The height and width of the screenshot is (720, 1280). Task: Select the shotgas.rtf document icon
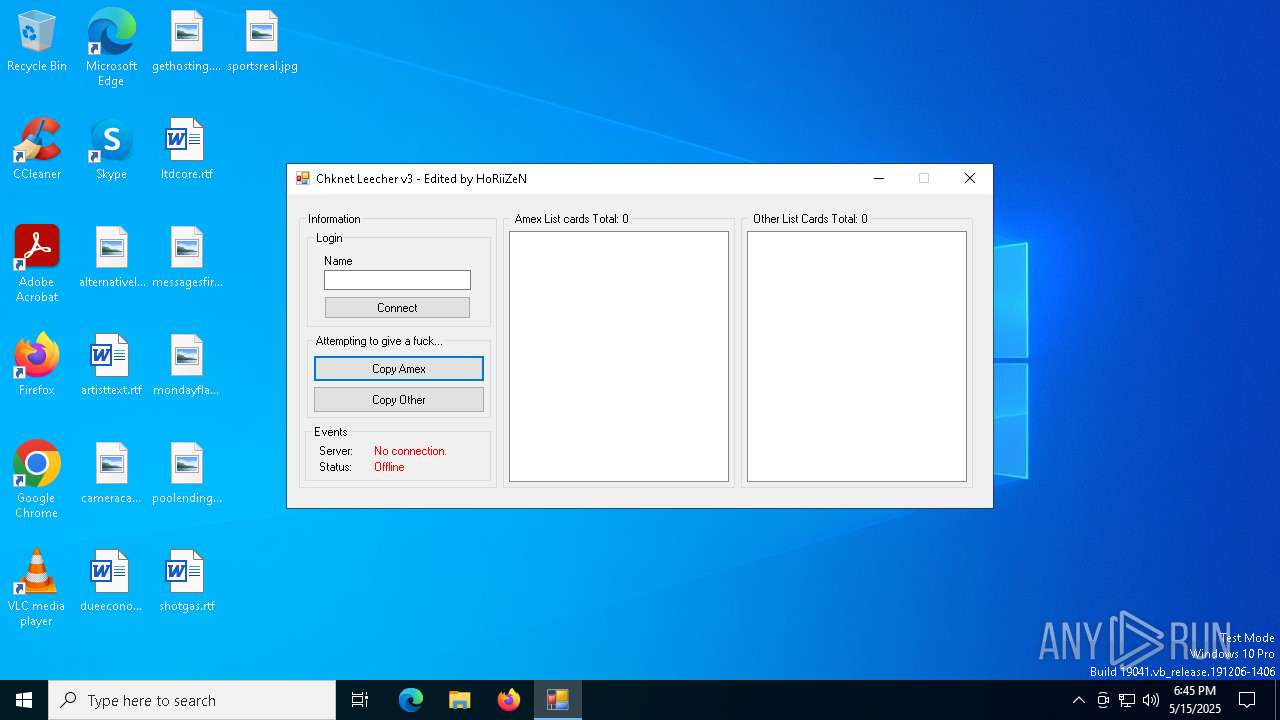pyautogui.click(x=187, y=582)
